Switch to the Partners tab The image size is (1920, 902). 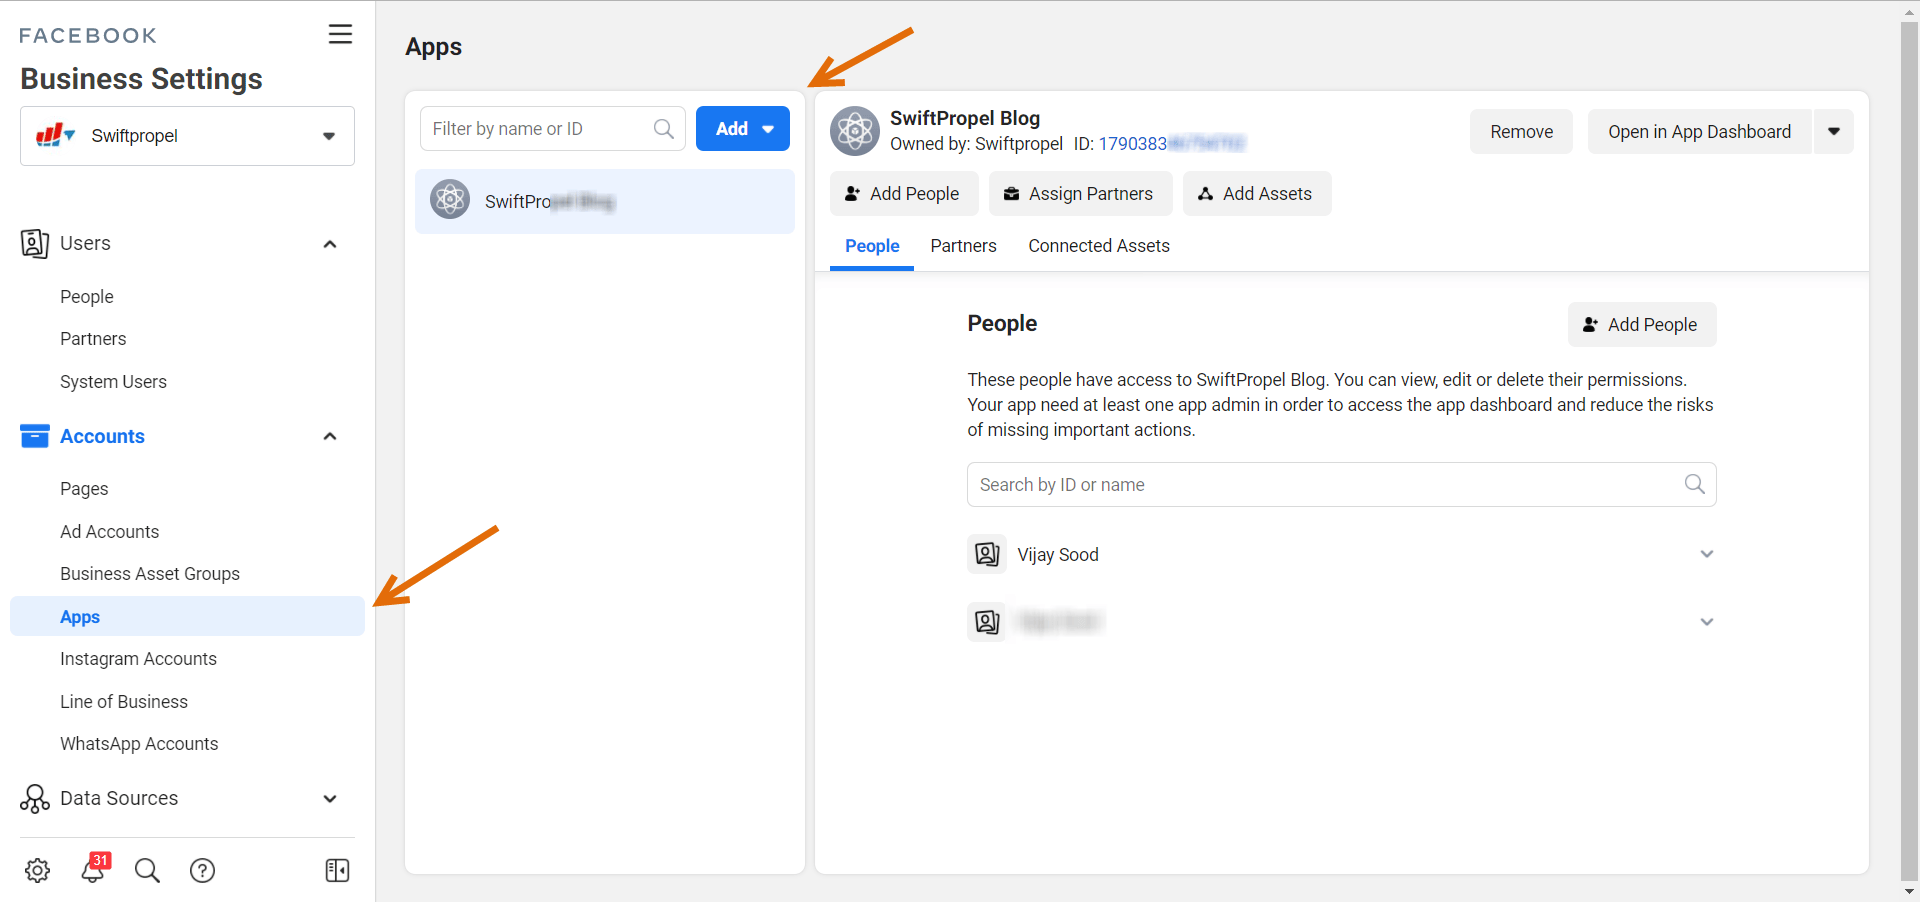tap(963, 246)
